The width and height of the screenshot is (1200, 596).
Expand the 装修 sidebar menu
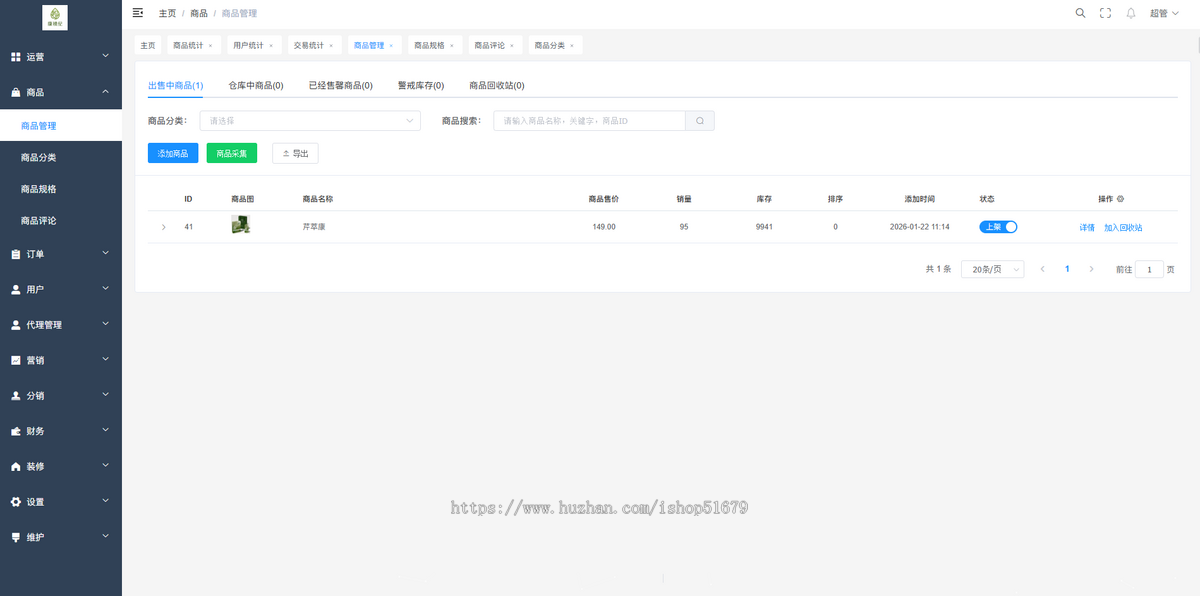[x=61, y=466]
